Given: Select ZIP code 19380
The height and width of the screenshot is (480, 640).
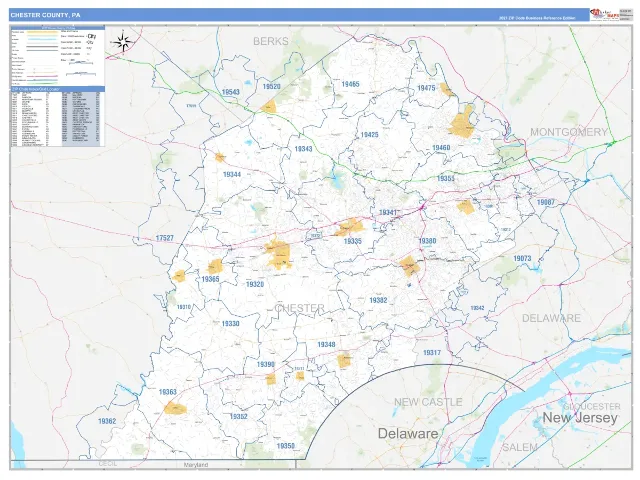Looking at the screenshot, I should [427, 241].
